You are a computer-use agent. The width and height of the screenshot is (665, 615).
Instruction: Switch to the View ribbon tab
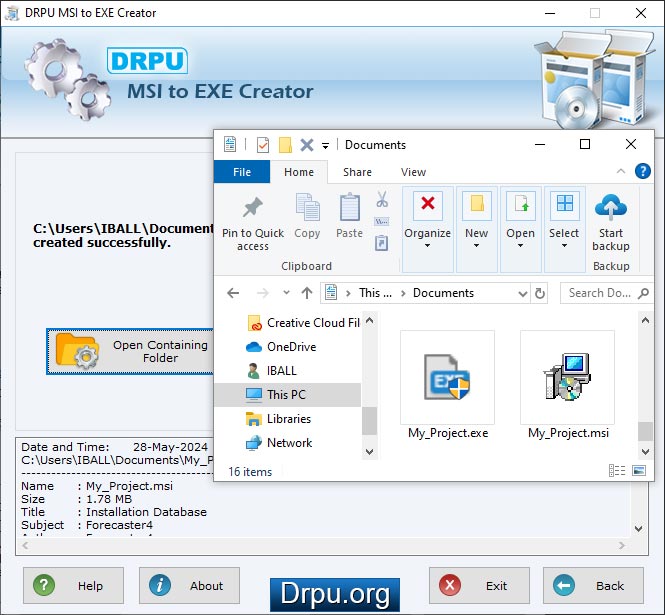coord(413,172)
